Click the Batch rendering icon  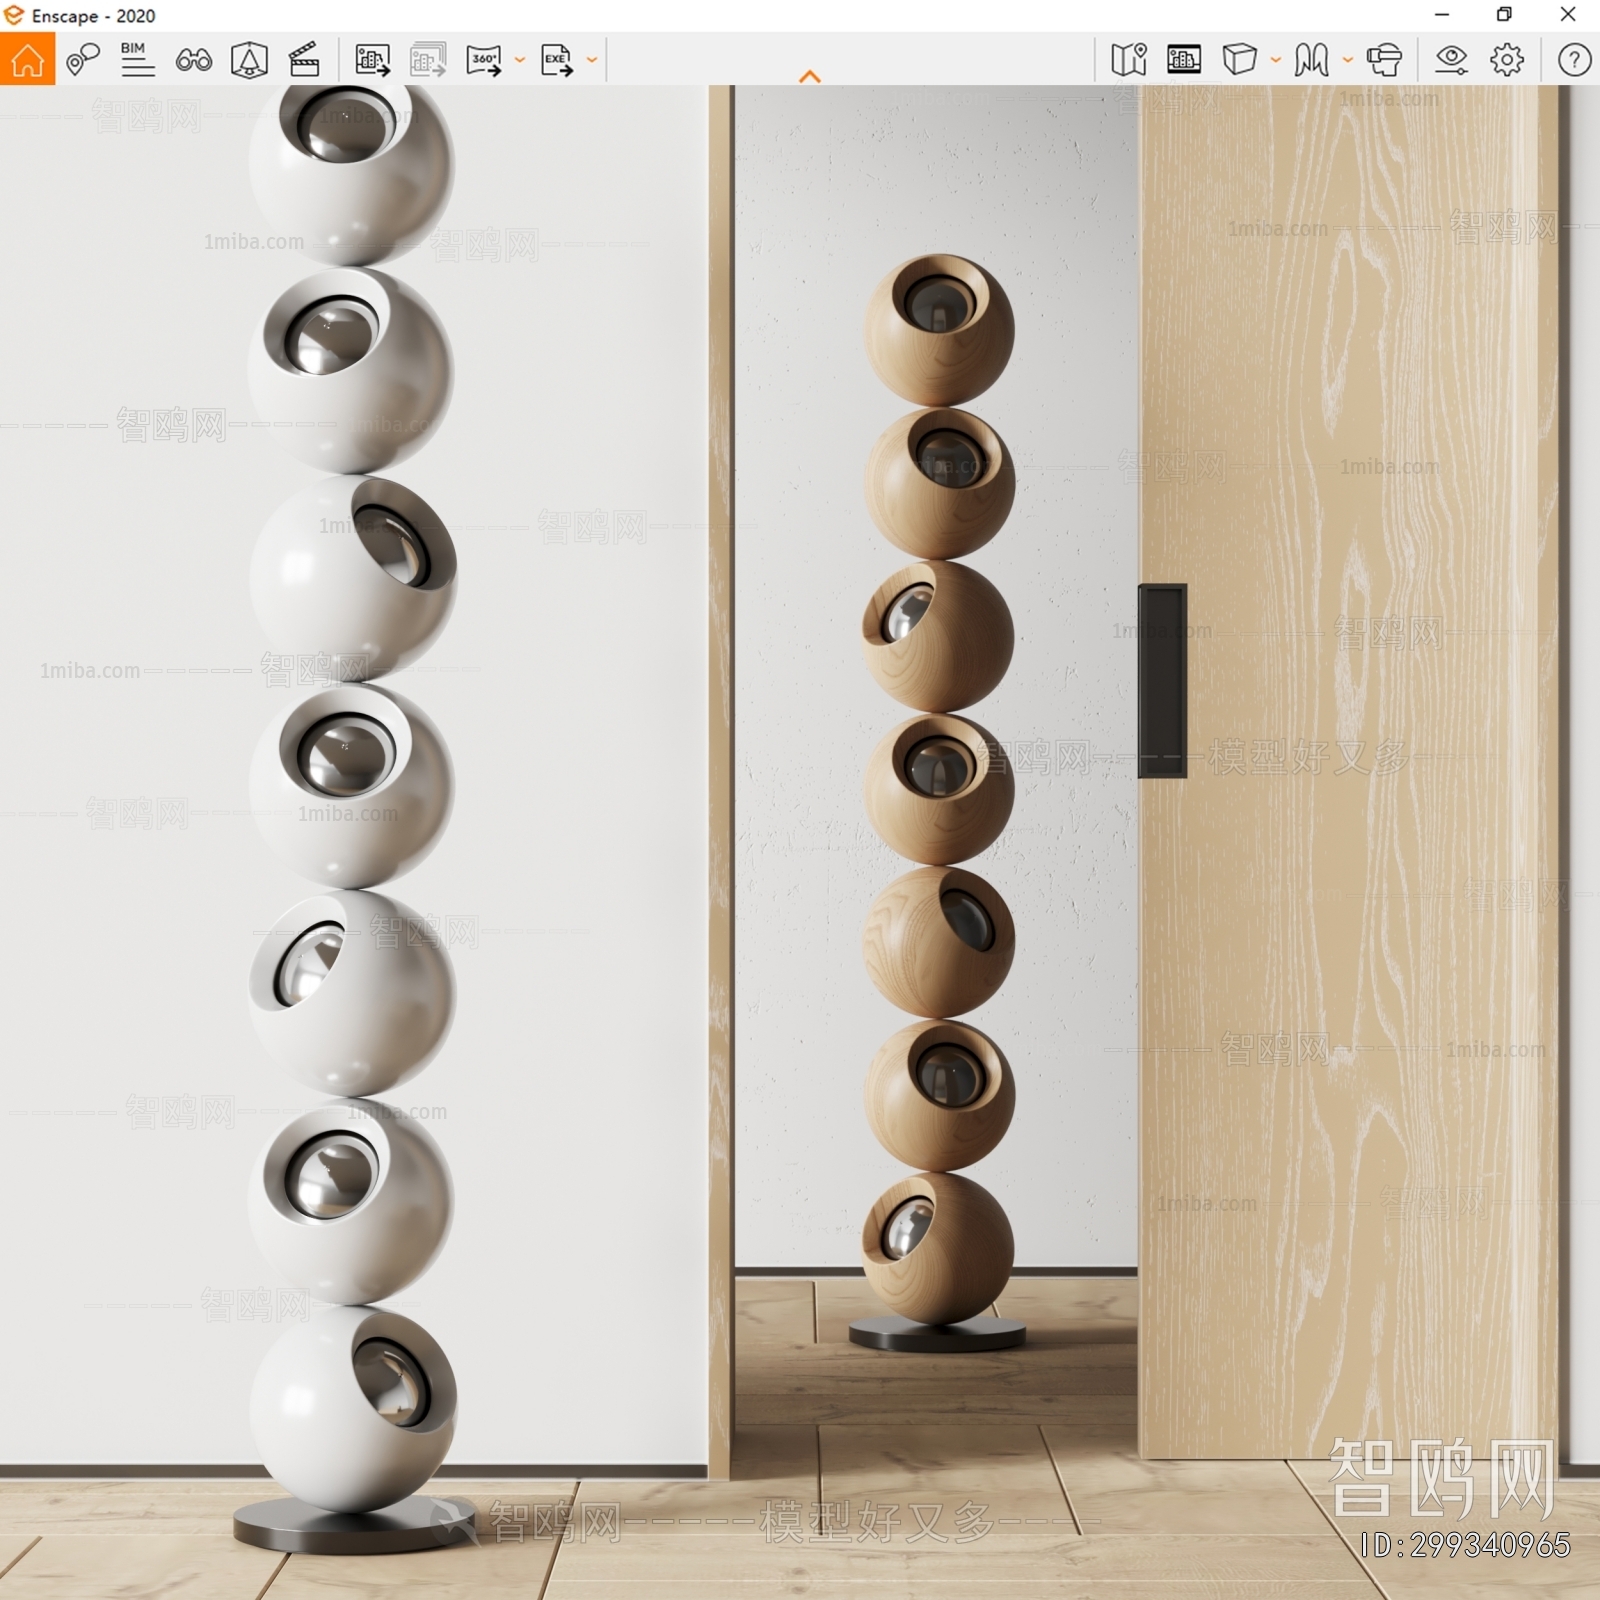click(x=428, y=60)
